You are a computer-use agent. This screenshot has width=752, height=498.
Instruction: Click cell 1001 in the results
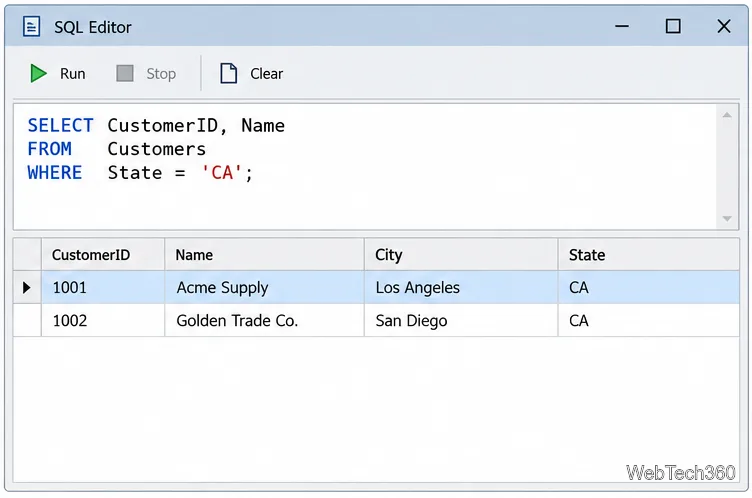coord(103,287)
